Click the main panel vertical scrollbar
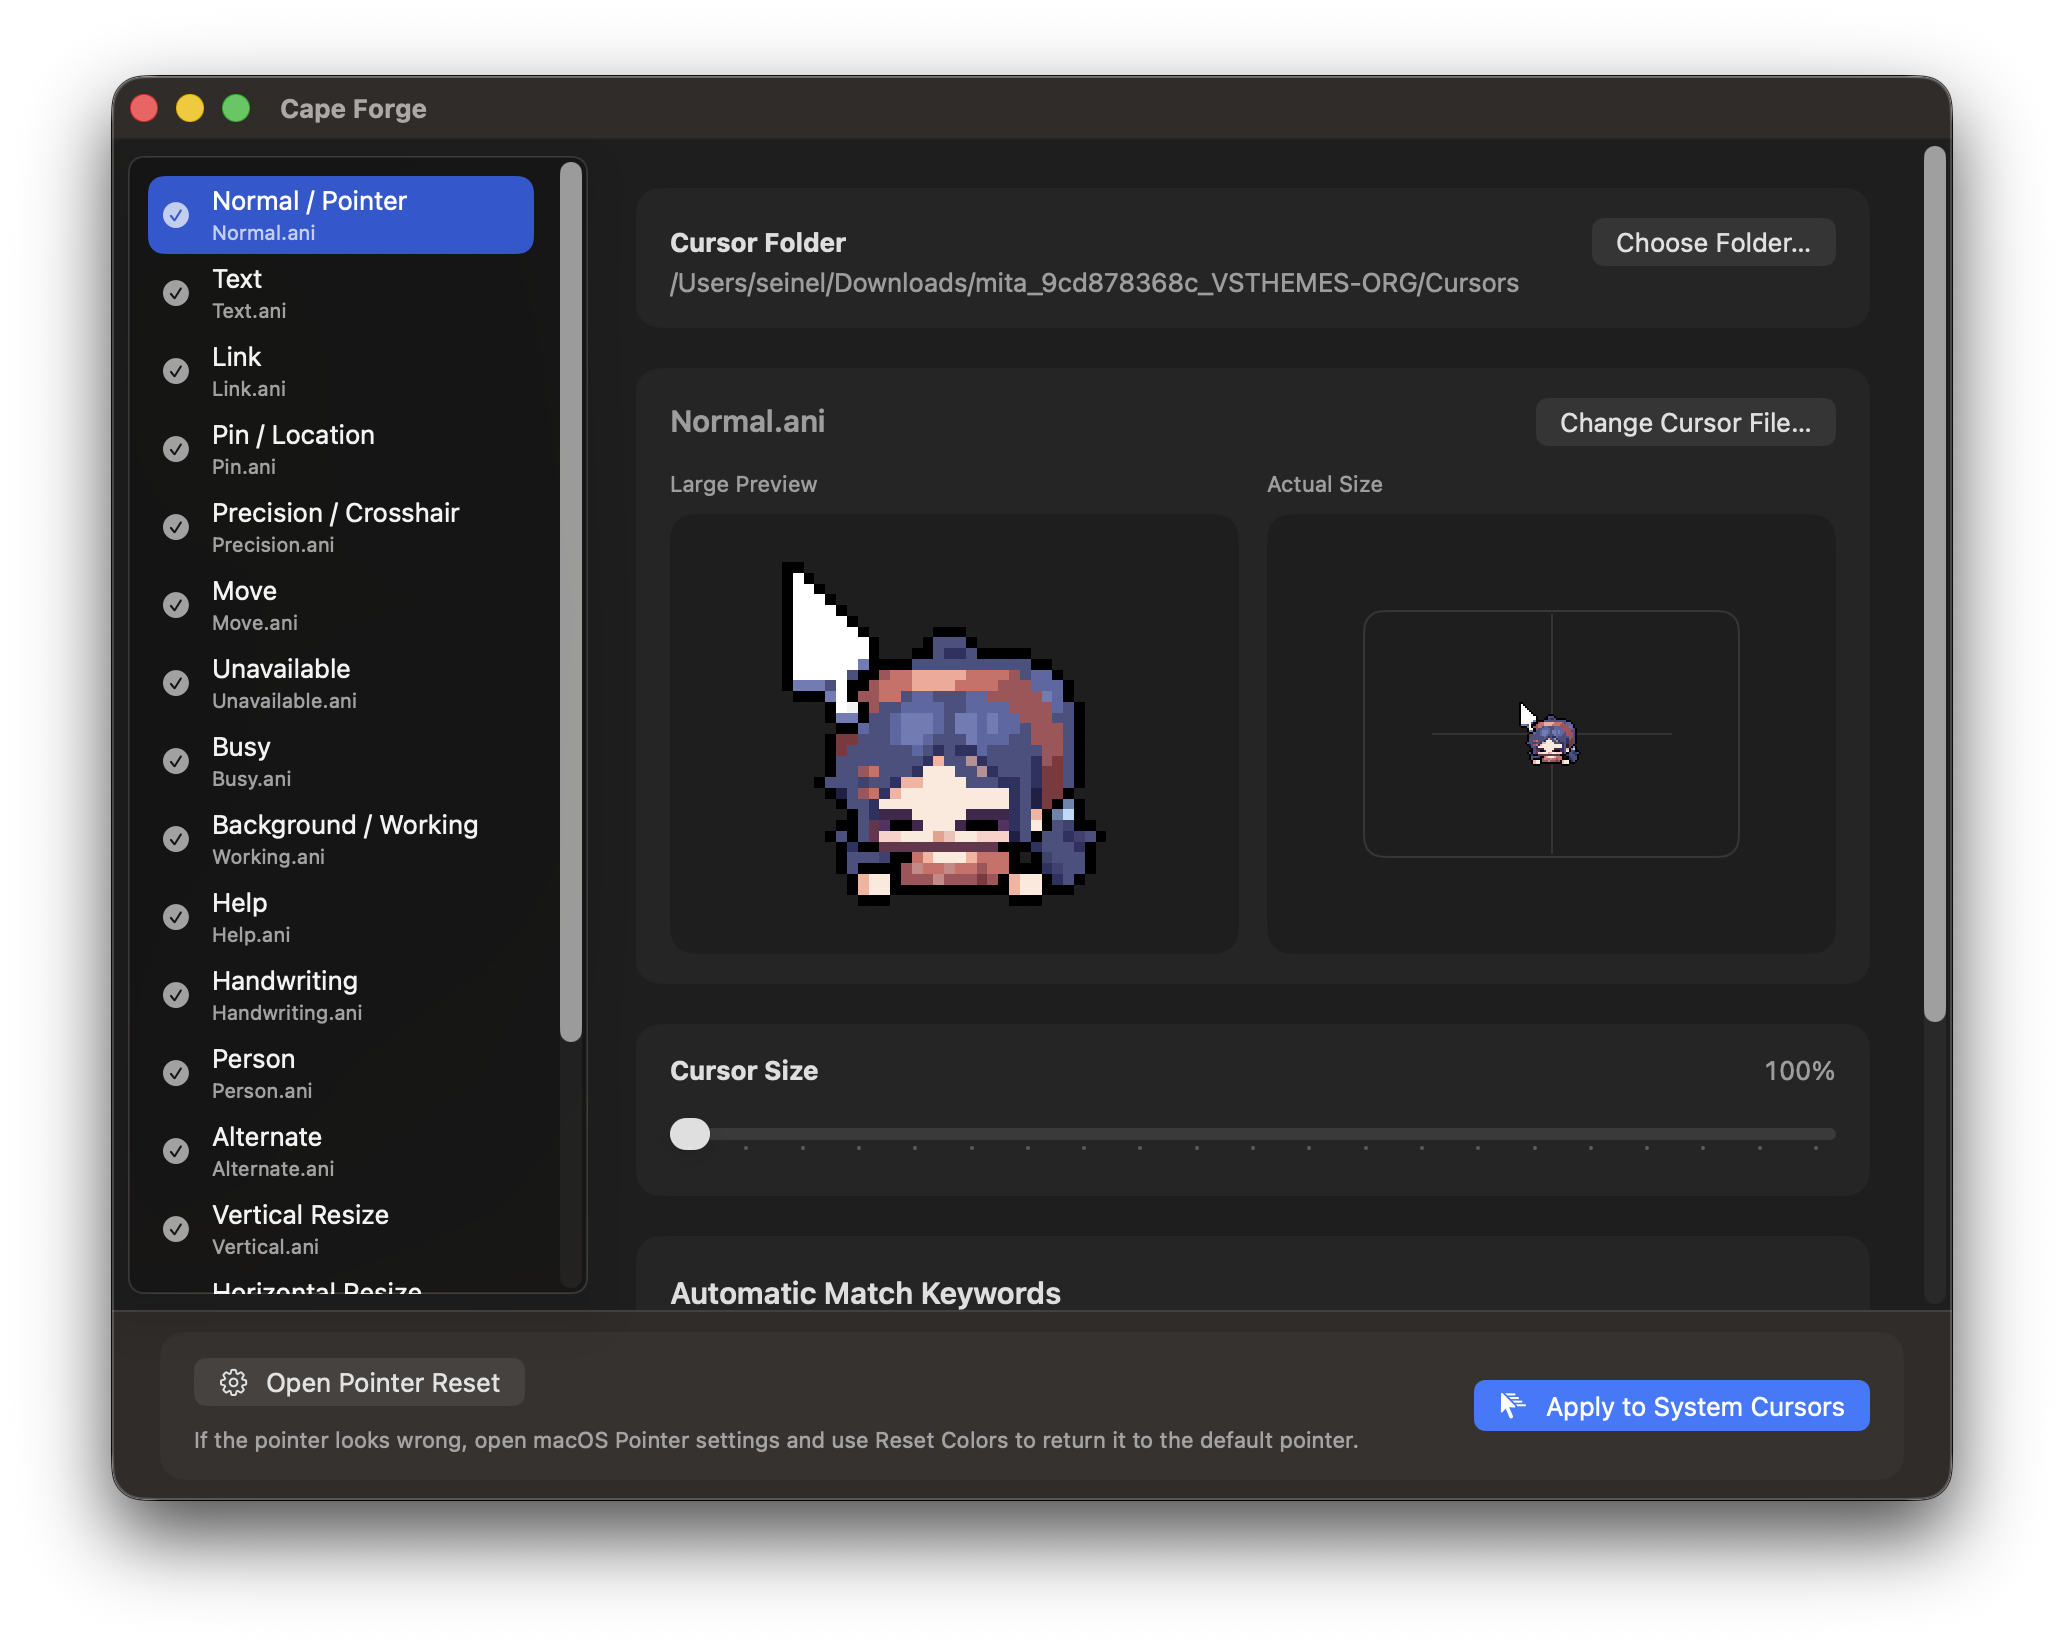2064x1648 pixels. point(1935,584)
